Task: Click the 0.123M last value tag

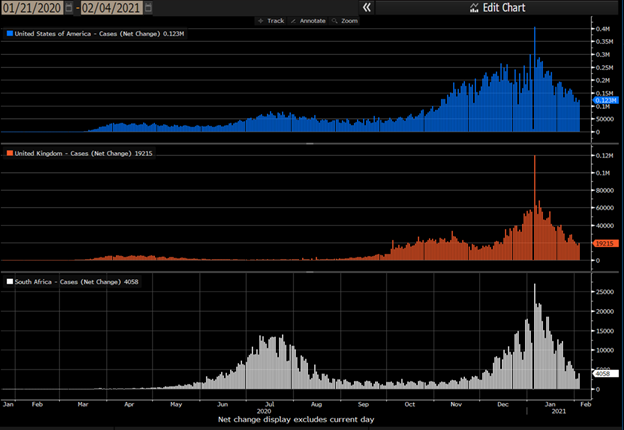Action: (x=606, y=100)
